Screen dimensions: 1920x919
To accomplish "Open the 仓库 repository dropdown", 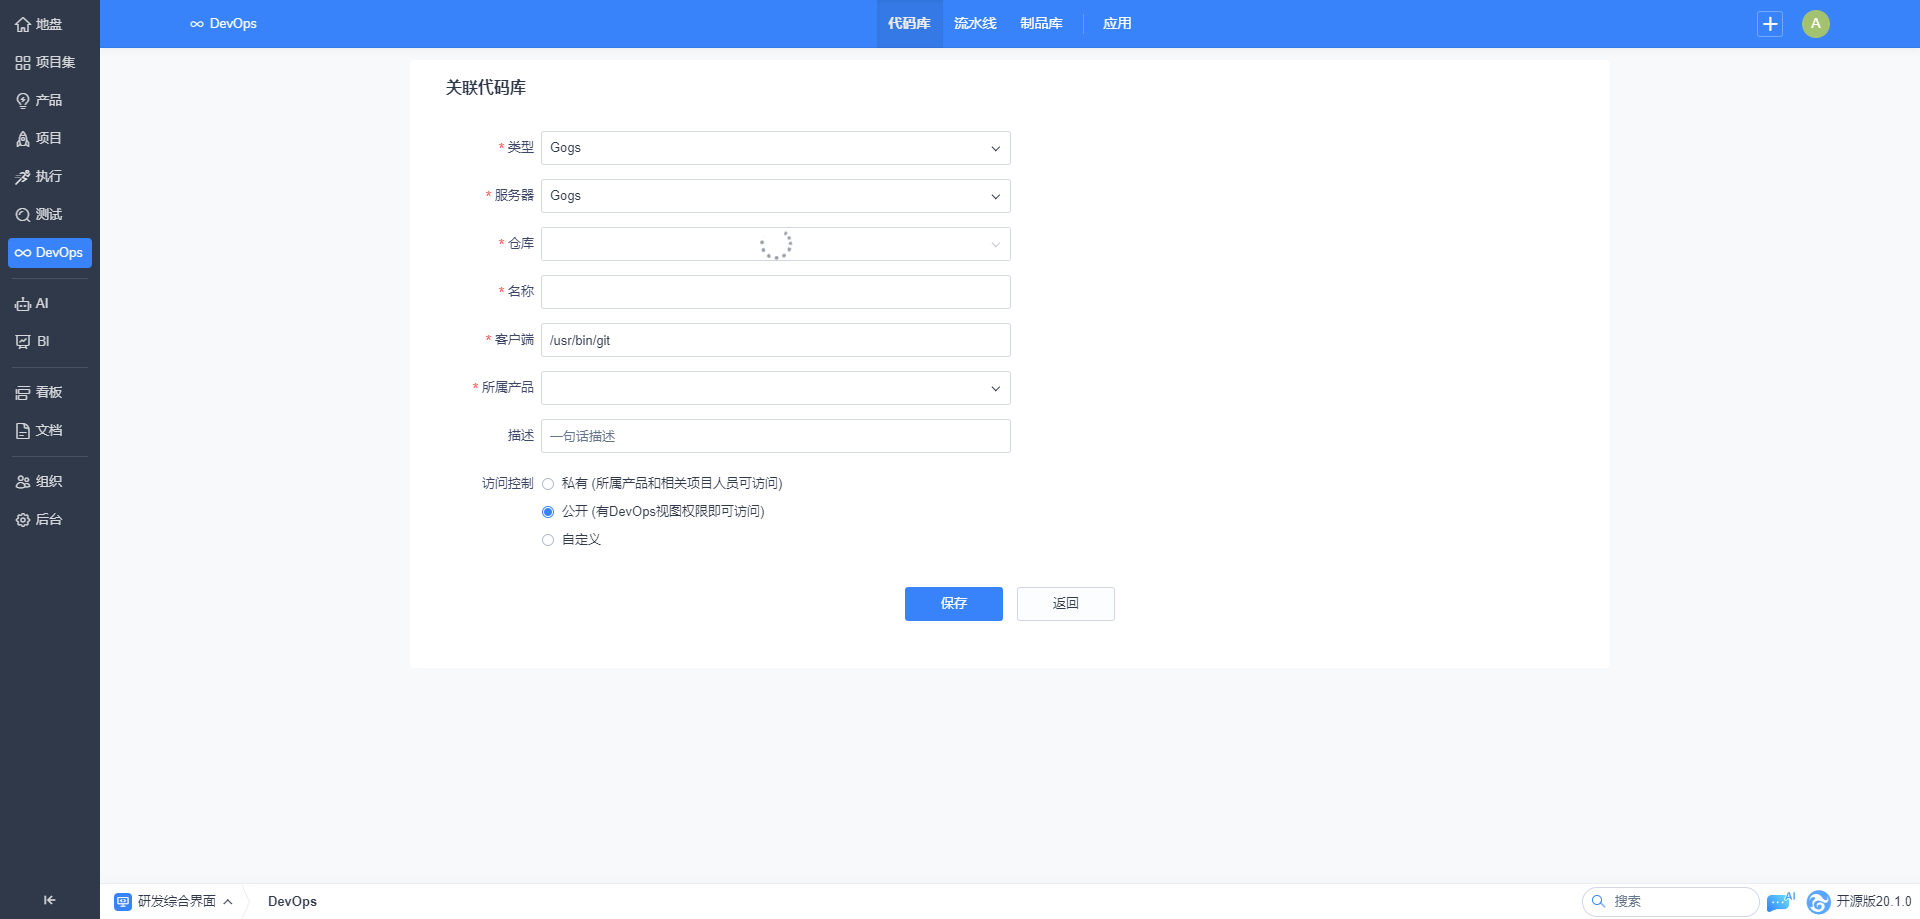I will (775, 244).
